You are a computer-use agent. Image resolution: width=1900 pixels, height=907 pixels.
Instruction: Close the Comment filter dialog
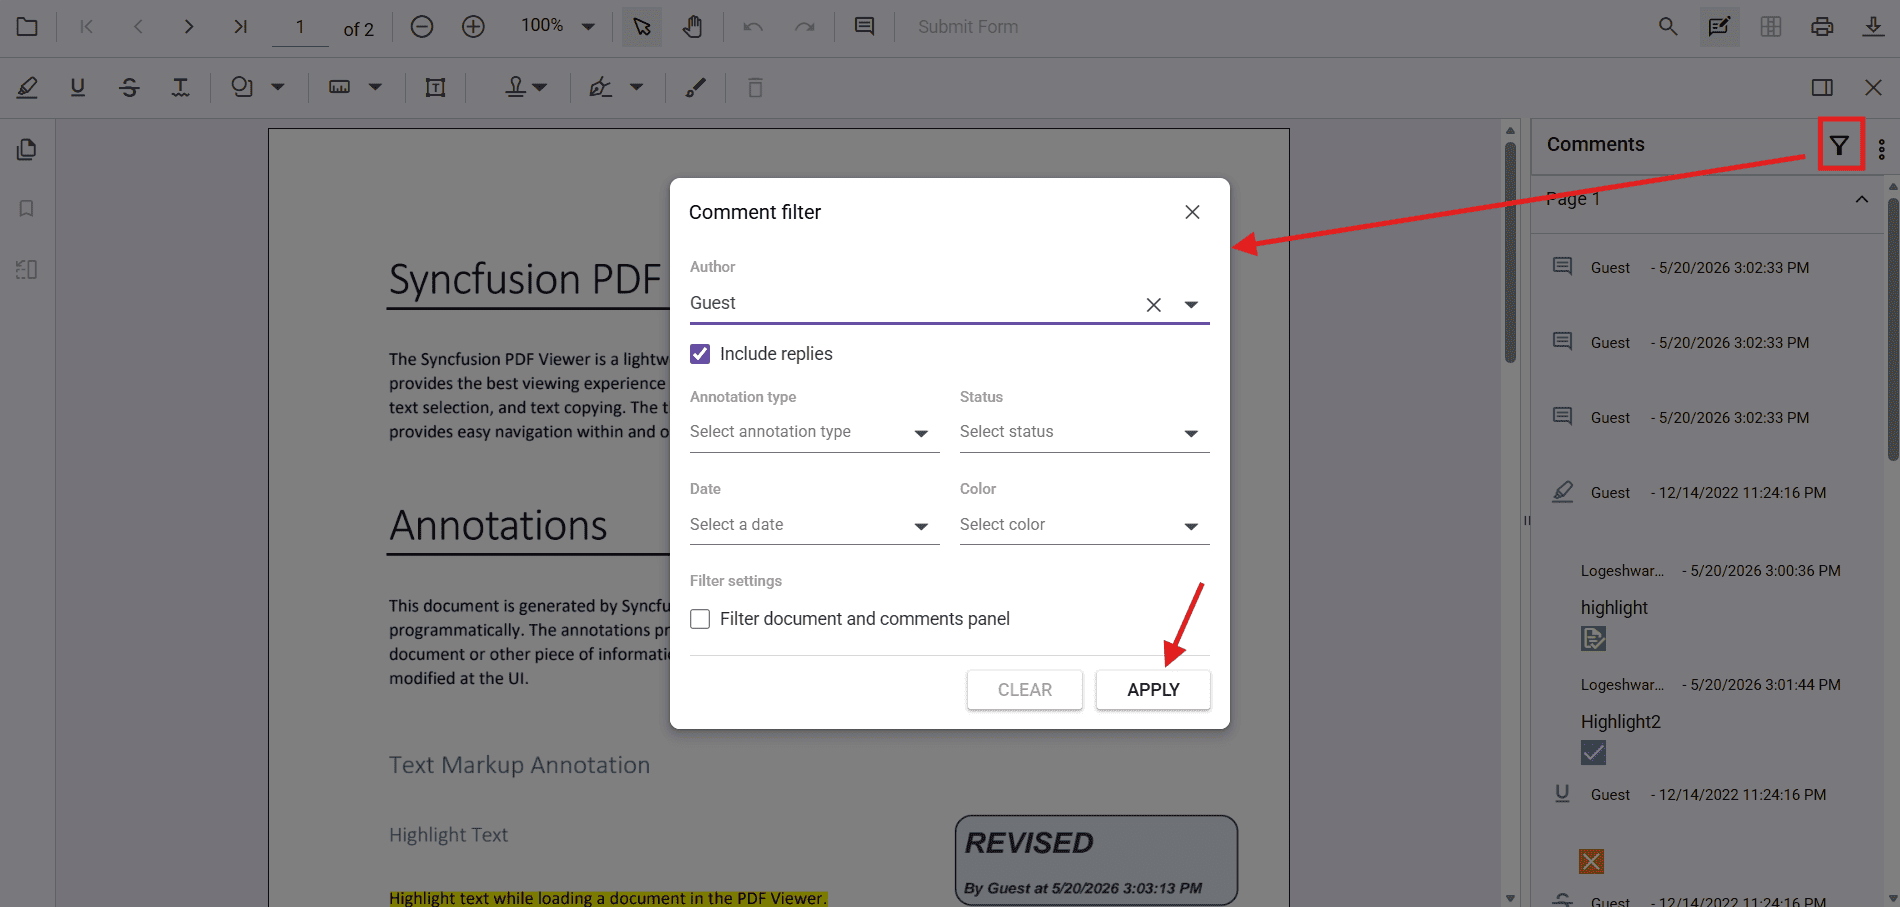click(1192, 212)
